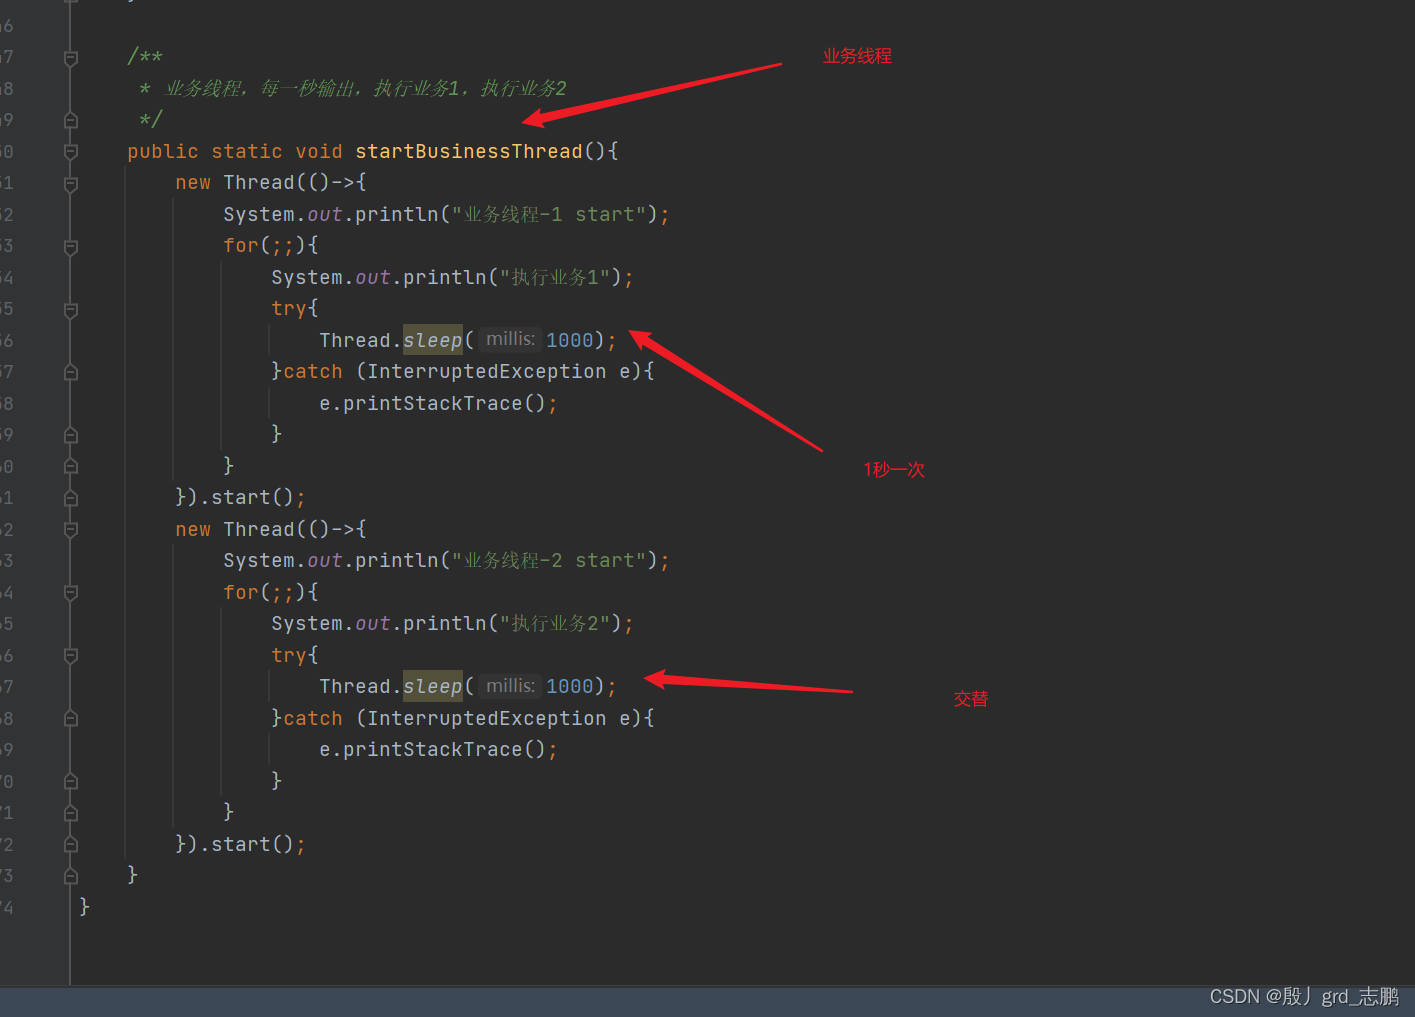Collapse the startBusinessThread method fold marker
1415x1017 pixels.
pyautogui.click(x=71, y=152)
